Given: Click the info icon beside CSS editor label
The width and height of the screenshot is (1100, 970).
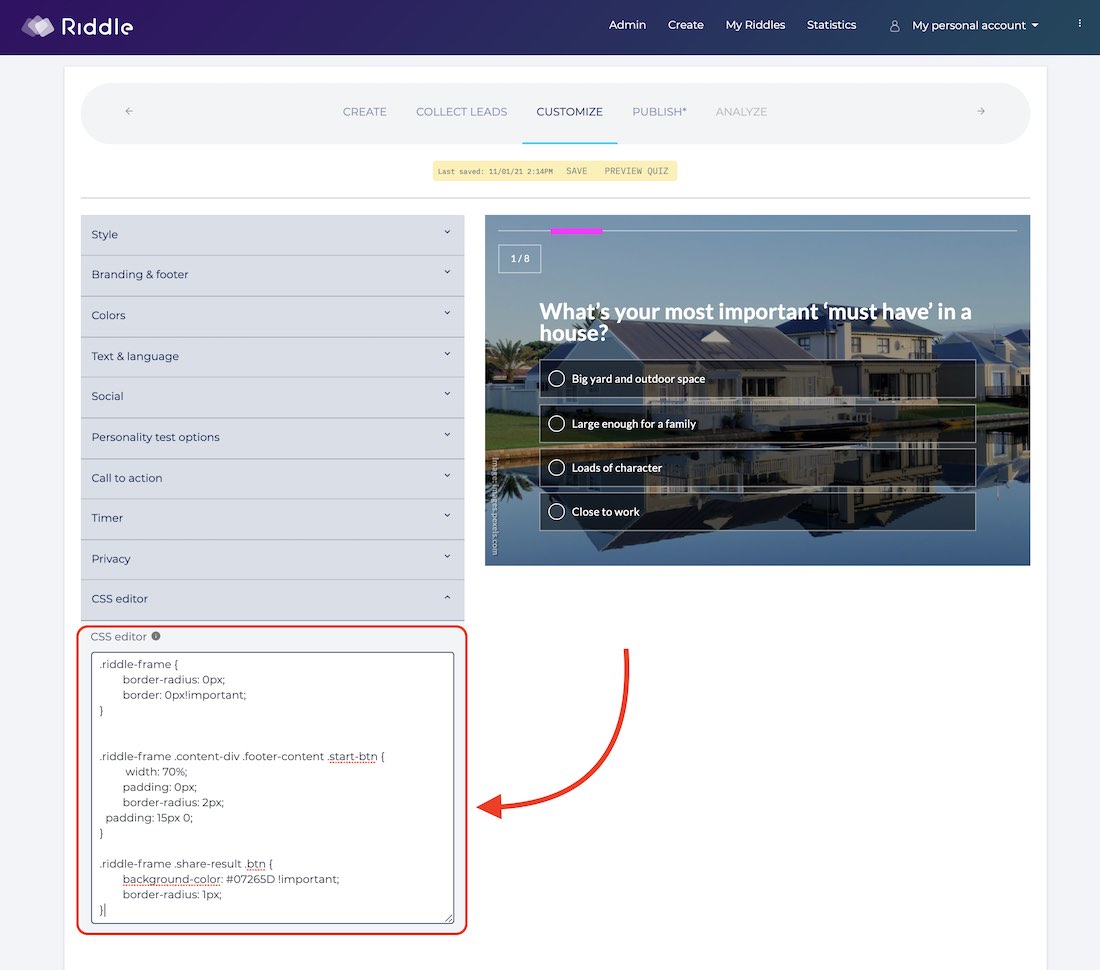Looking at the screenshot, I should click(156, 636).
